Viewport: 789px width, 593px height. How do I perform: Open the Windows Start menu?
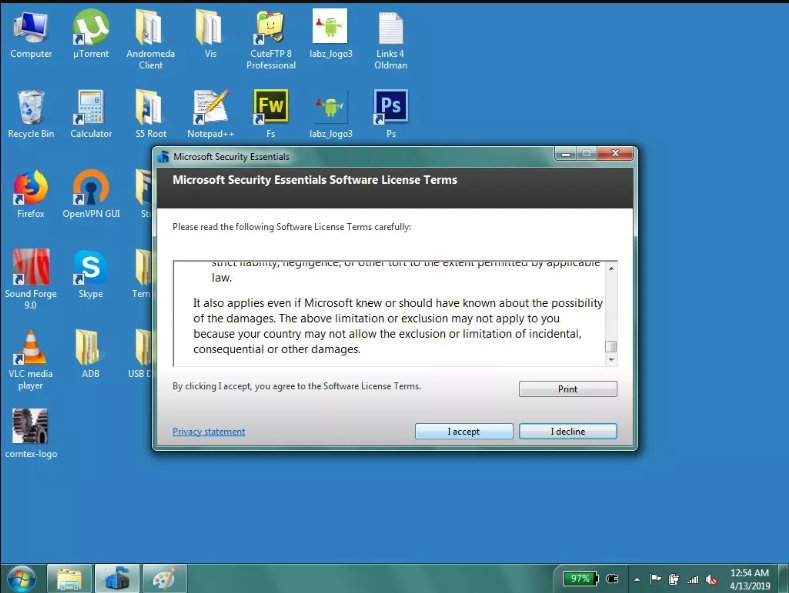21,579
